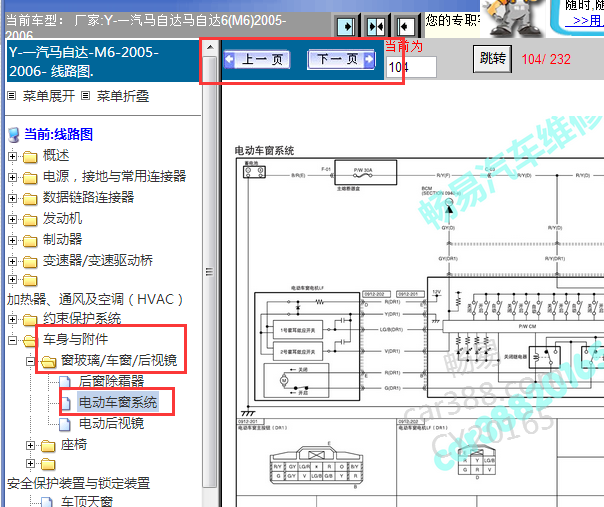The image size is (604, 507).
Task: Click the 电动后视镜 page icon
Action: [65, 424]
